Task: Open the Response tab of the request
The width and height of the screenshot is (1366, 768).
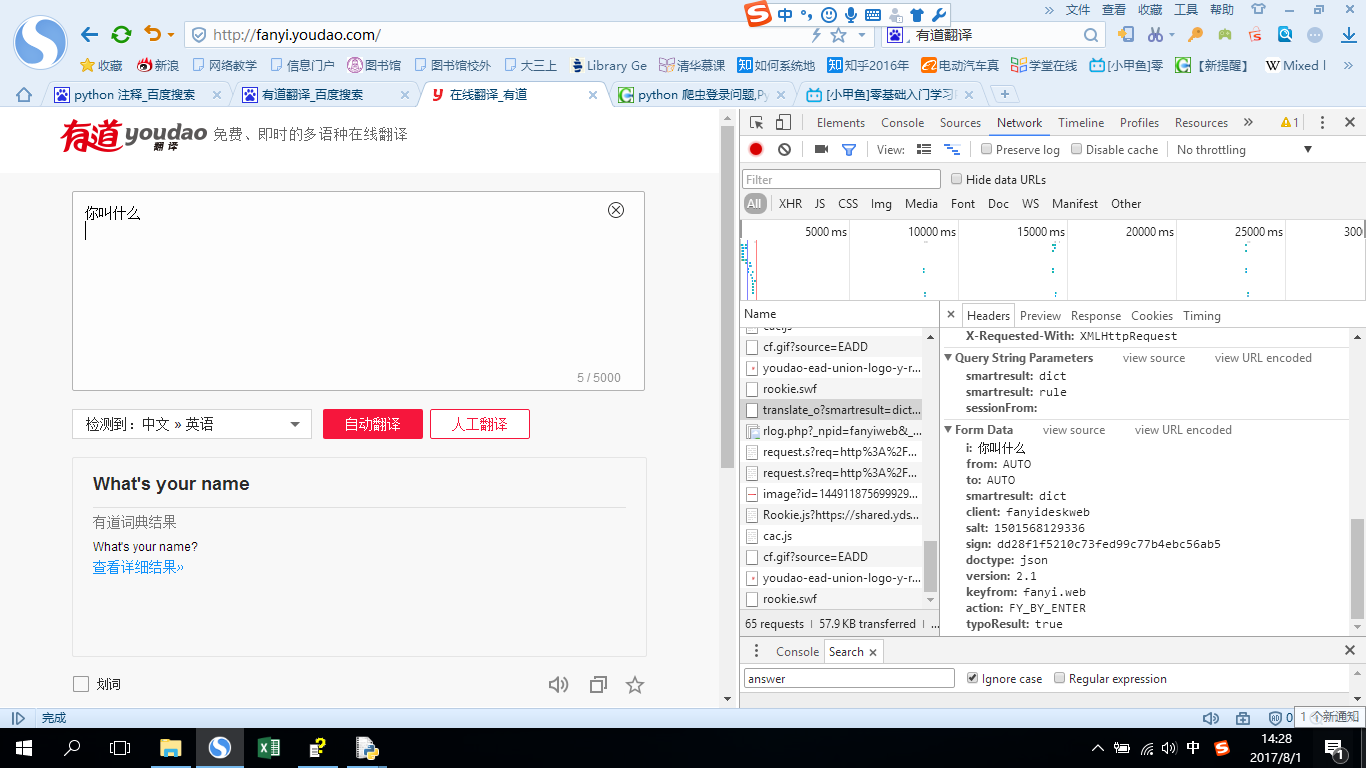Action: (1096, 316)
